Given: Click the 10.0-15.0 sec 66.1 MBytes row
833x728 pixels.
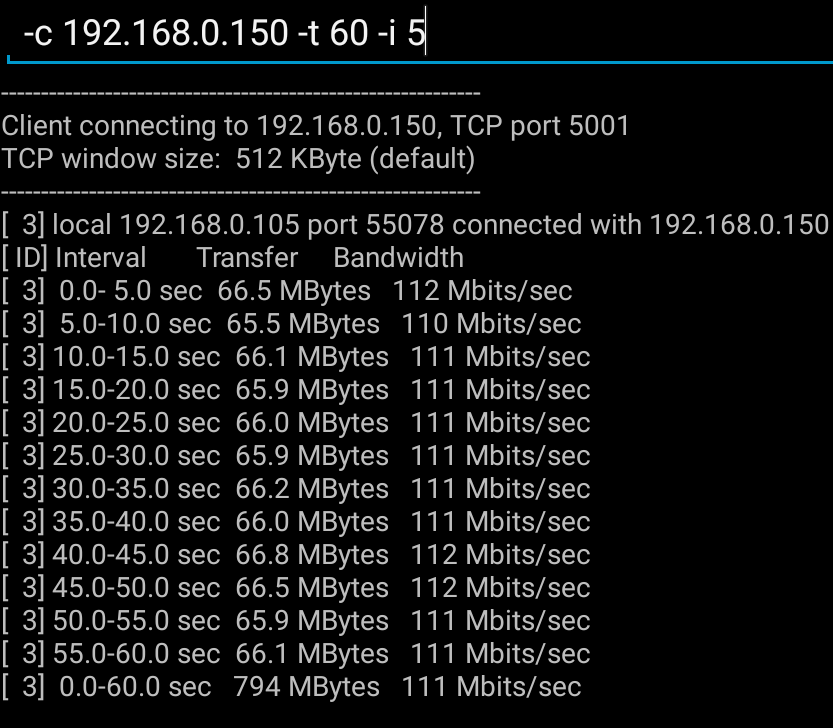Looking at the screenshot, I should [296, 357].
